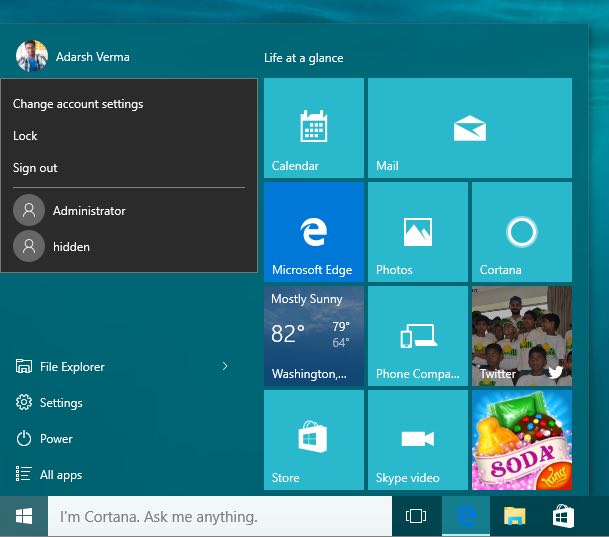Open File Explorer from the taskbar
609x537 pixels.
(514, 516)
